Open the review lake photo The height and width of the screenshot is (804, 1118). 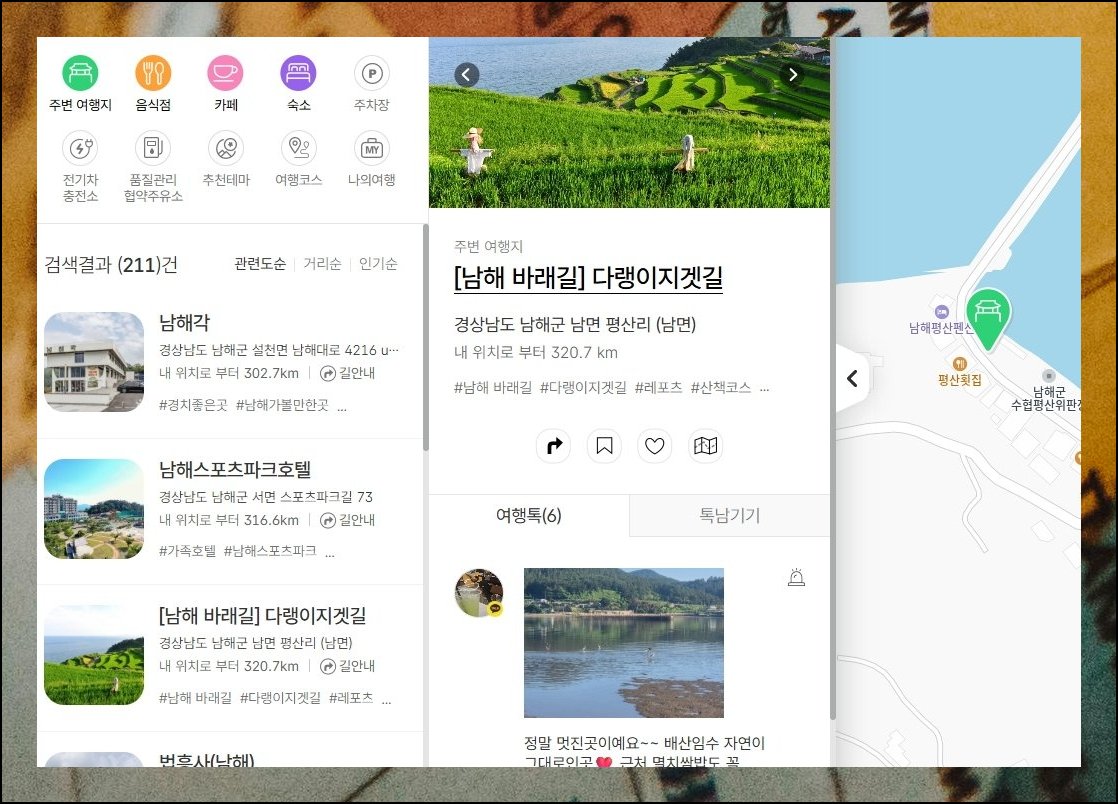point(624,643)
